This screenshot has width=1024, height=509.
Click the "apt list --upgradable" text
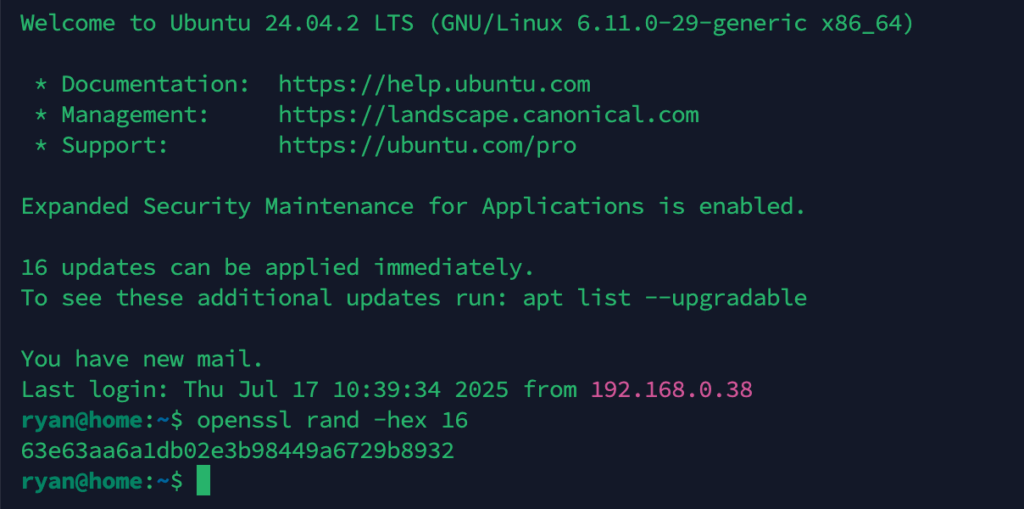(x=665, y=299)
